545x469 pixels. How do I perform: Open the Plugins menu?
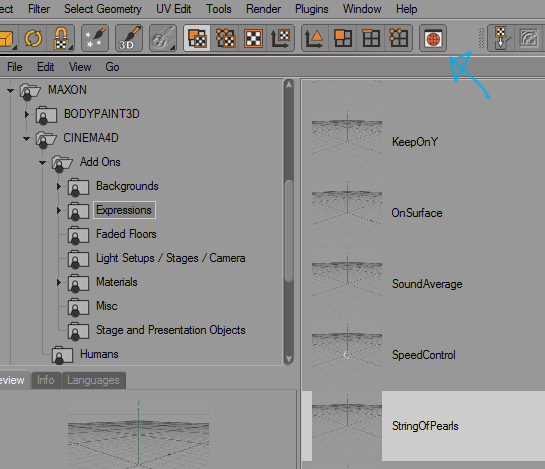(x=311, y=9)
